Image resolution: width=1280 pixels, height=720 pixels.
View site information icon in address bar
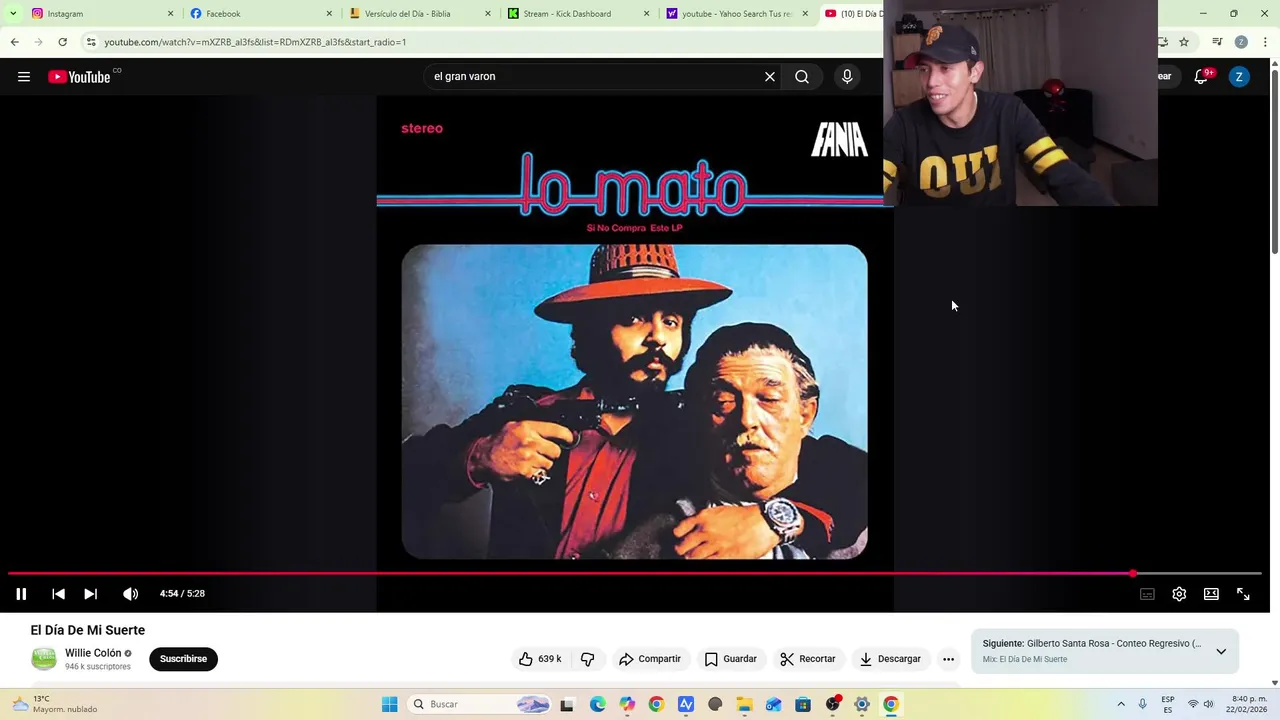(x=91, y=42)
